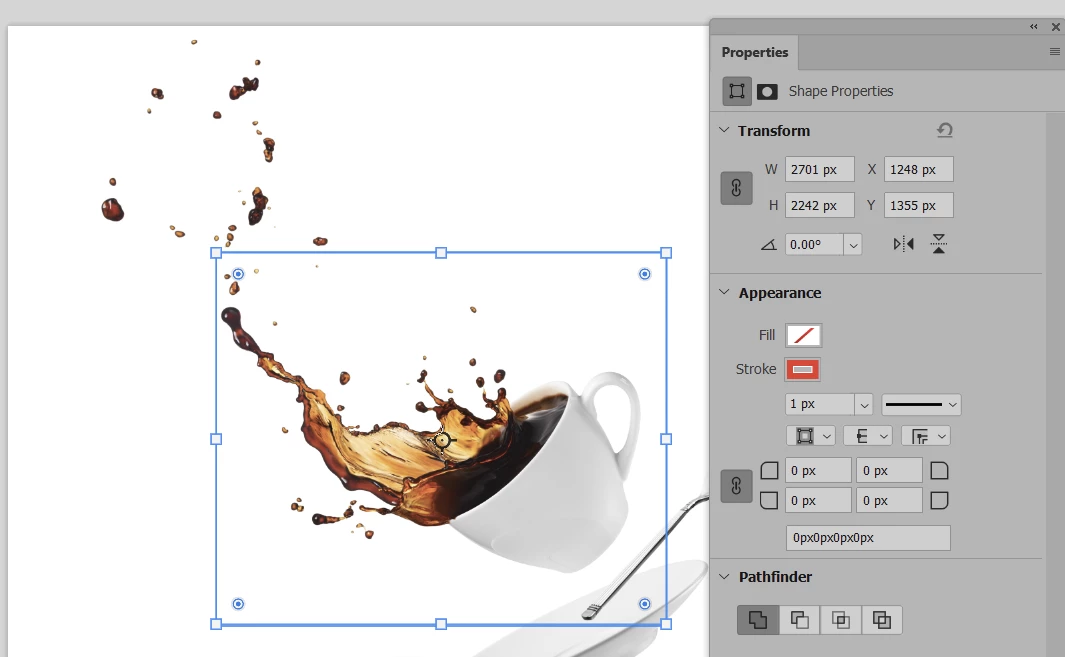
Task: Toggle the corner radius link constraint
Action: tap(736, 486)
